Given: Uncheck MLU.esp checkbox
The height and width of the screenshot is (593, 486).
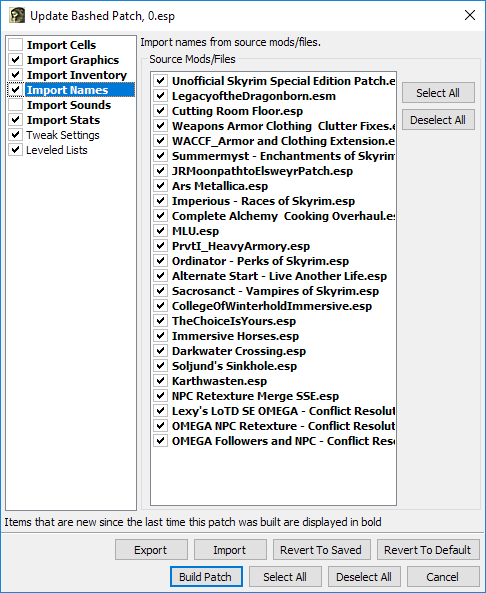Looking at the screenshot, I should coord(160,231).
